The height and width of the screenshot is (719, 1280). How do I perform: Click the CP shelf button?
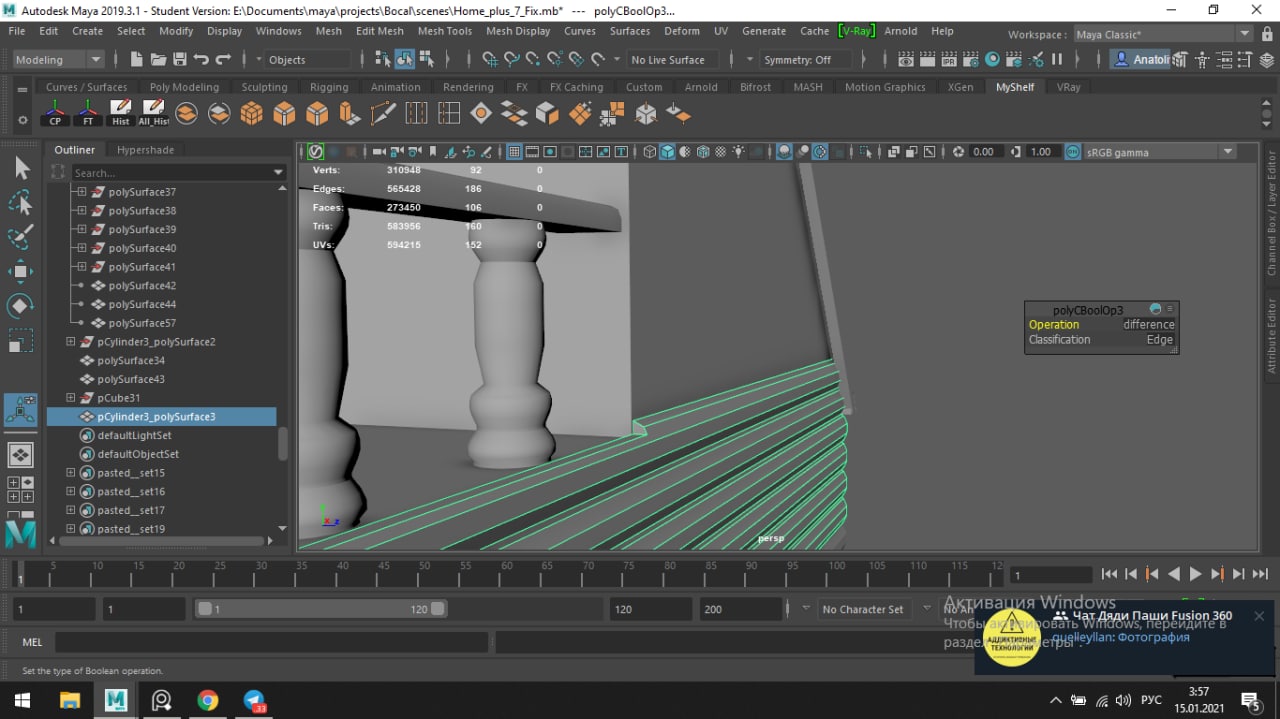click(x=55, y=113)
